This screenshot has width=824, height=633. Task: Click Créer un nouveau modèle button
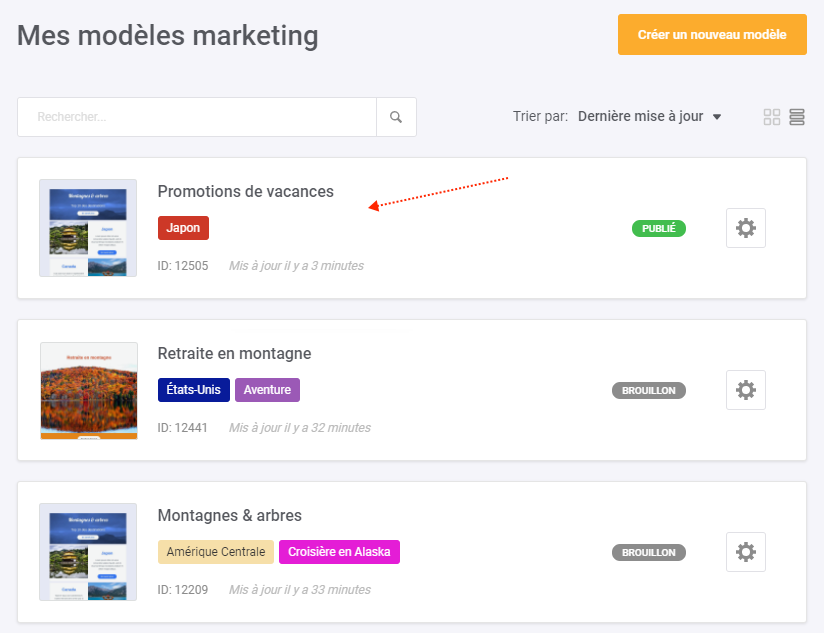click(x=712, y=35)
